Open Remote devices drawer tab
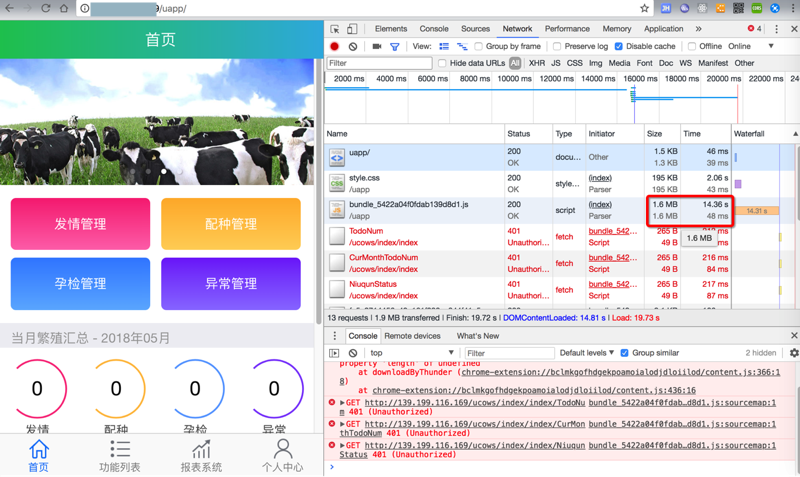The height and width of the screenshot is (477, 800). (x=412, y=336)
